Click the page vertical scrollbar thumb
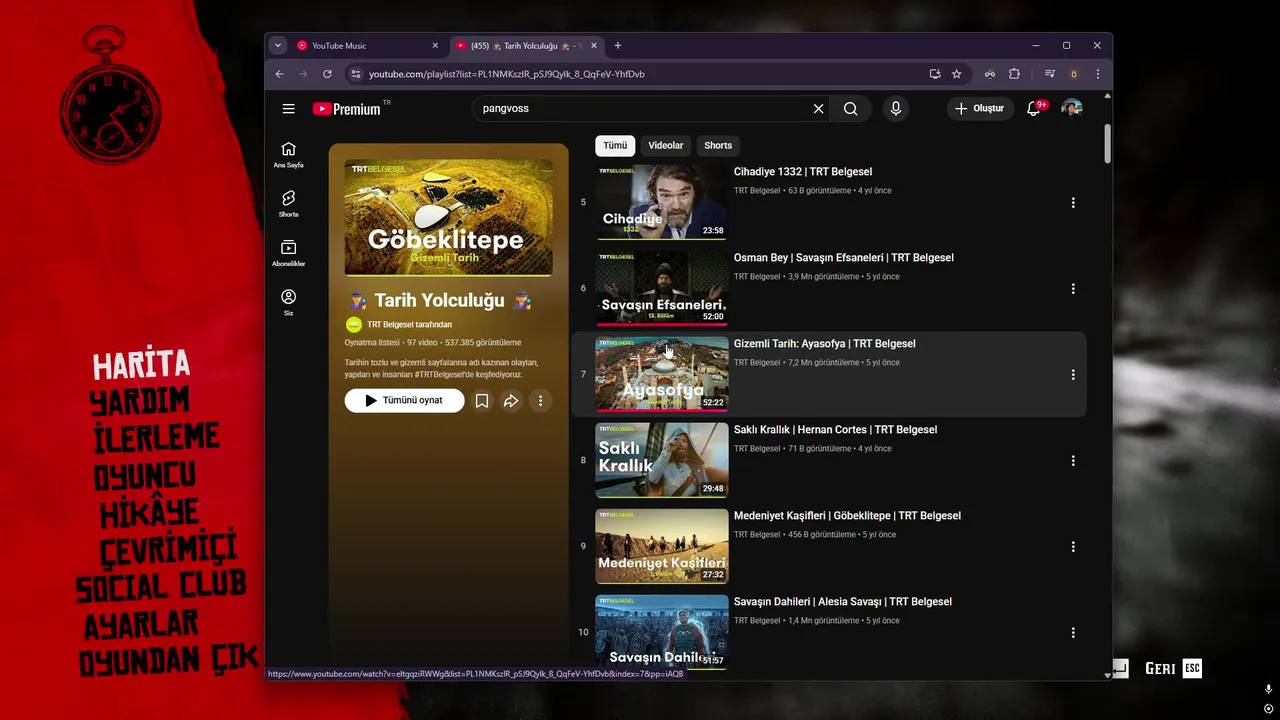The image size is (1280, 720). pyautogui.click(x=1107, y=143)
